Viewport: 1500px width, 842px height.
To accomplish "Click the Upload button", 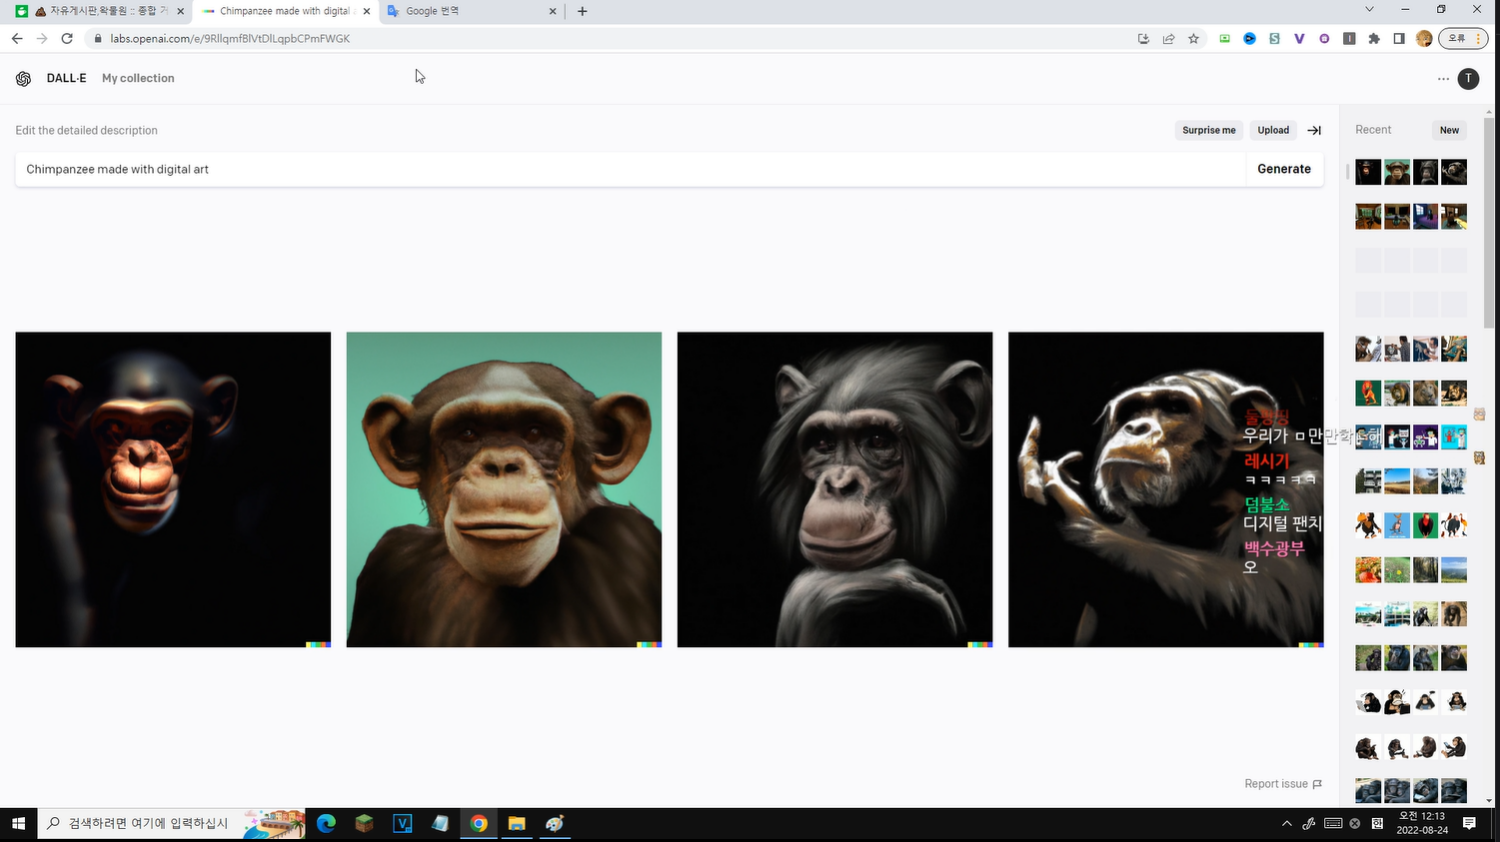I will click(1273, 130).
